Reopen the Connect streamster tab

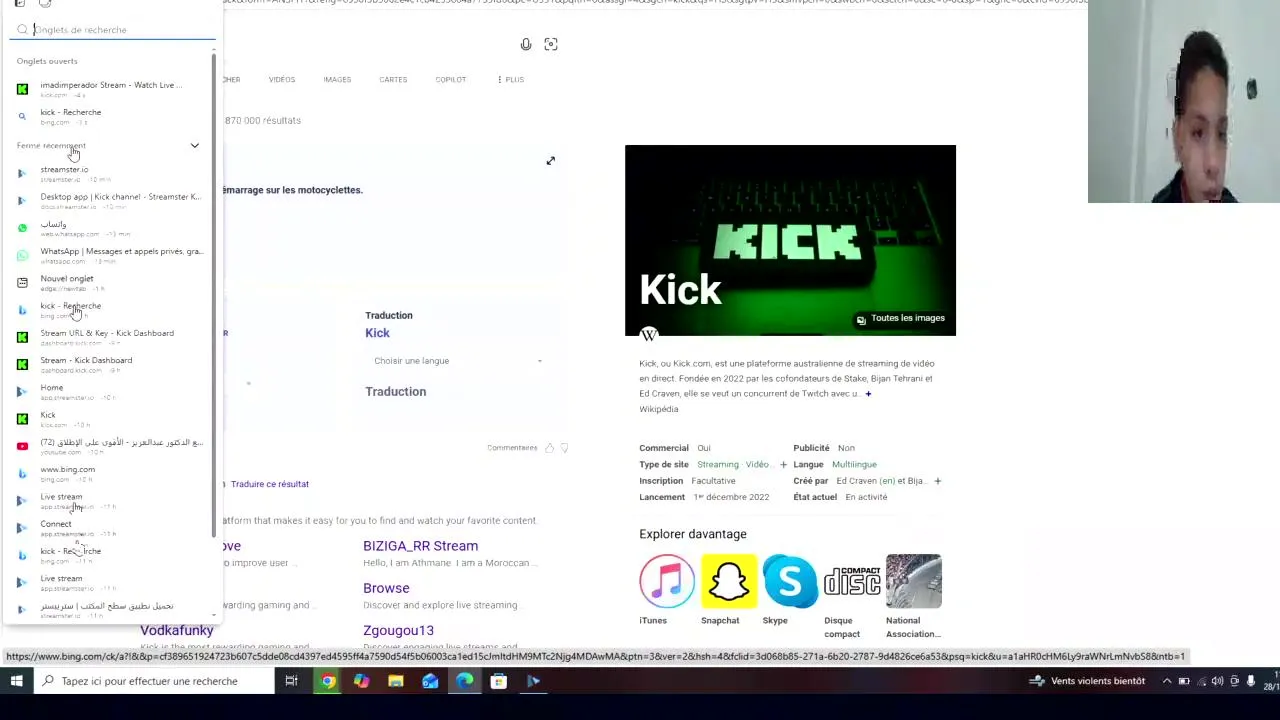[110, 528]
